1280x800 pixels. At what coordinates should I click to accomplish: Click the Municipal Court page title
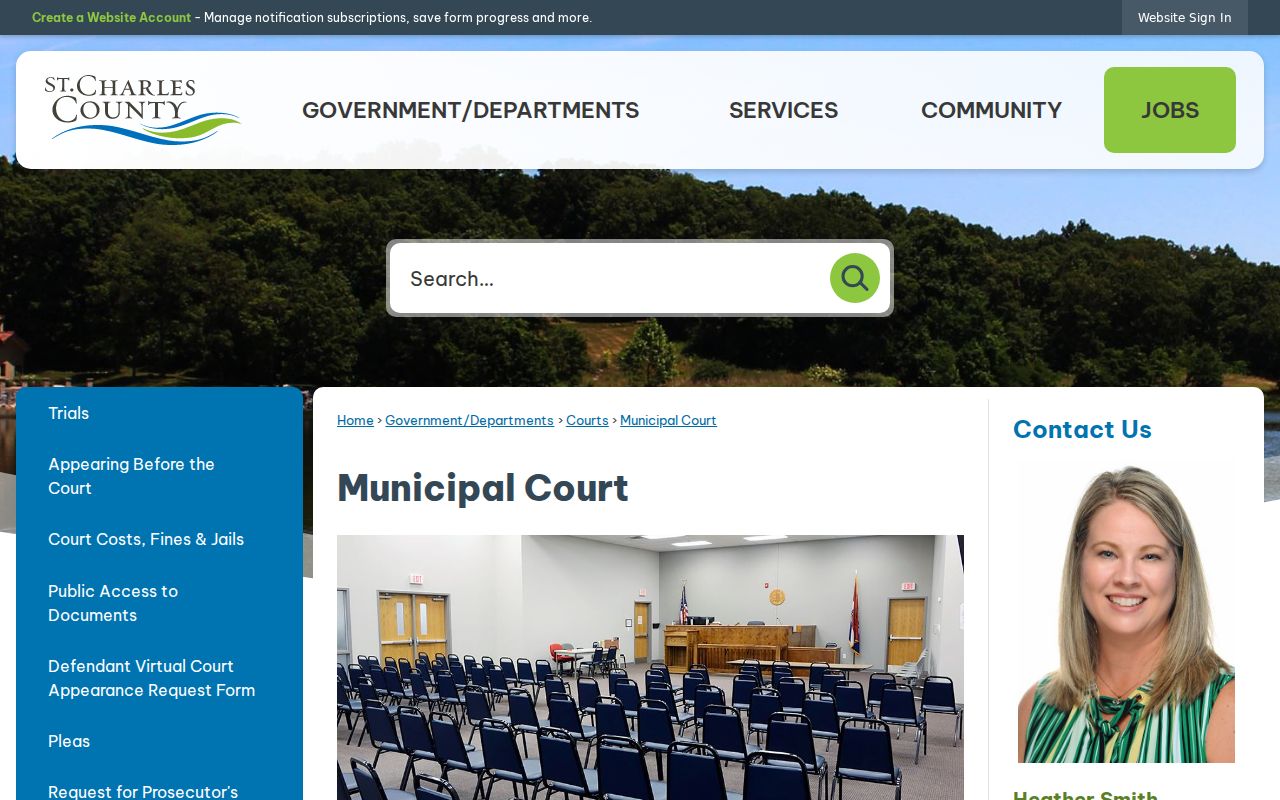pyautogui.click(x=483, y=488)
